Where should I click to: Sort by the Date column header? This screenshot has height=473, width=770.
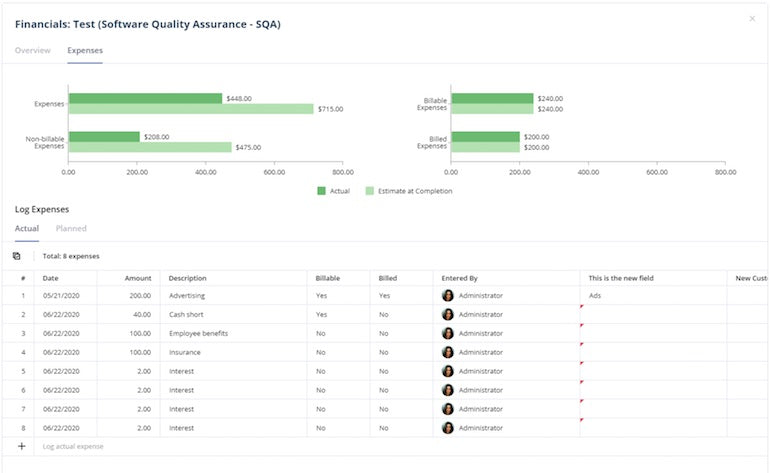[x=51, y=278]
